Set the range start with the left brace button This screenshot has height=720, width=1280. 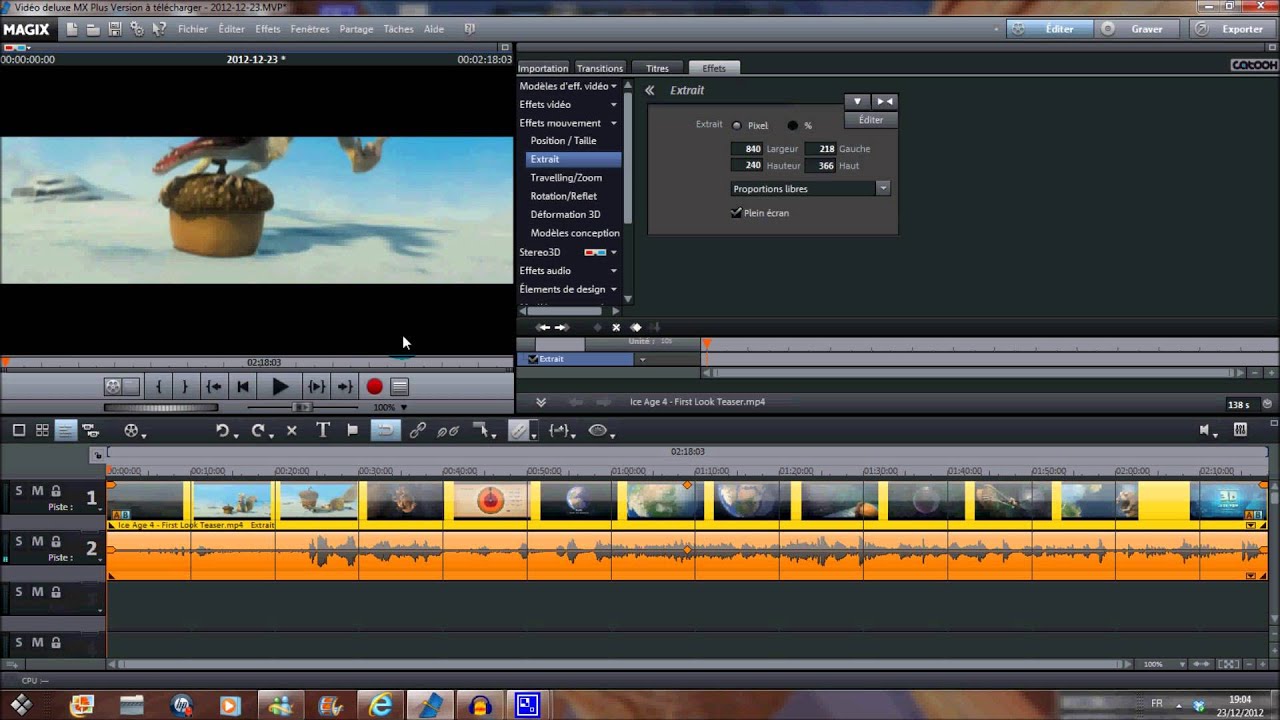click(x=159, y=387)
